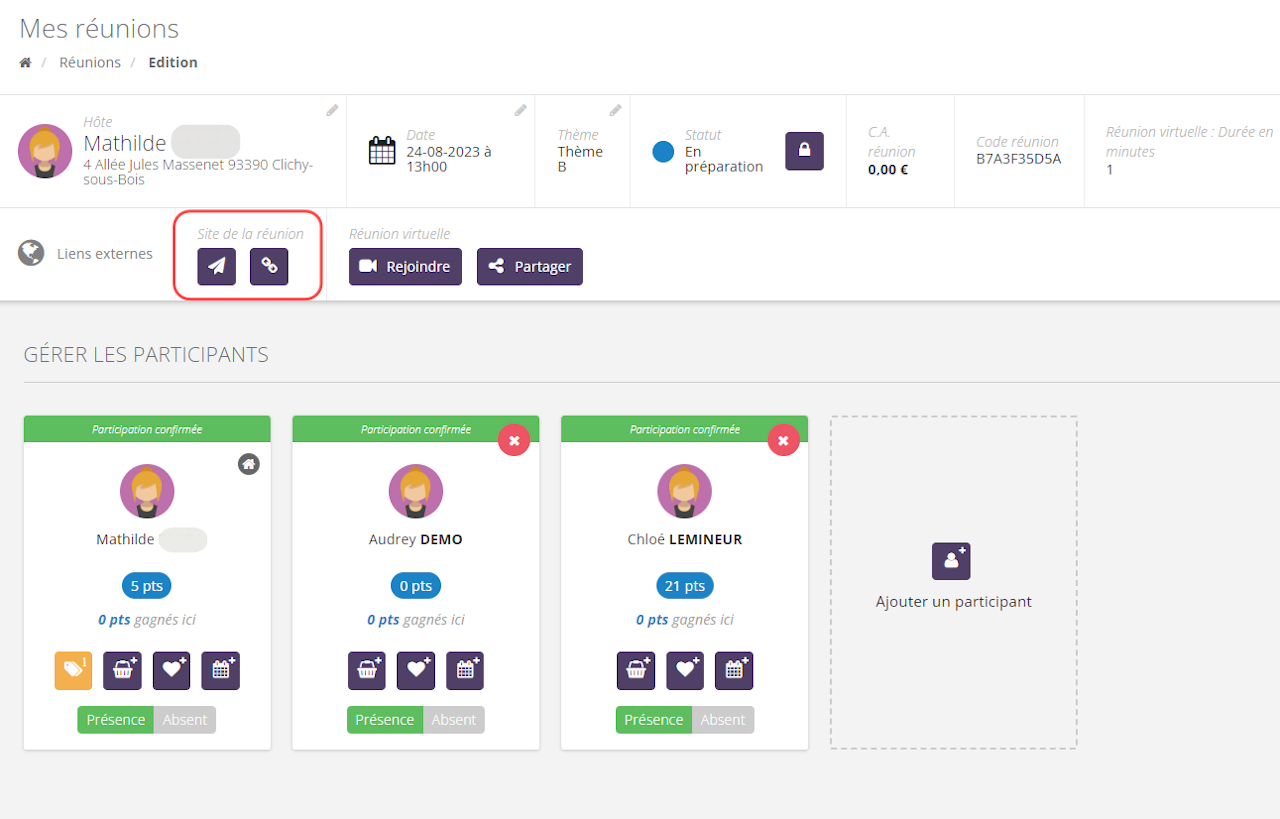Screen dimensions: 1280x819
Task: Add basket order for Audrey DEMO
Action: pyautogui.click(x=366, y=670)
